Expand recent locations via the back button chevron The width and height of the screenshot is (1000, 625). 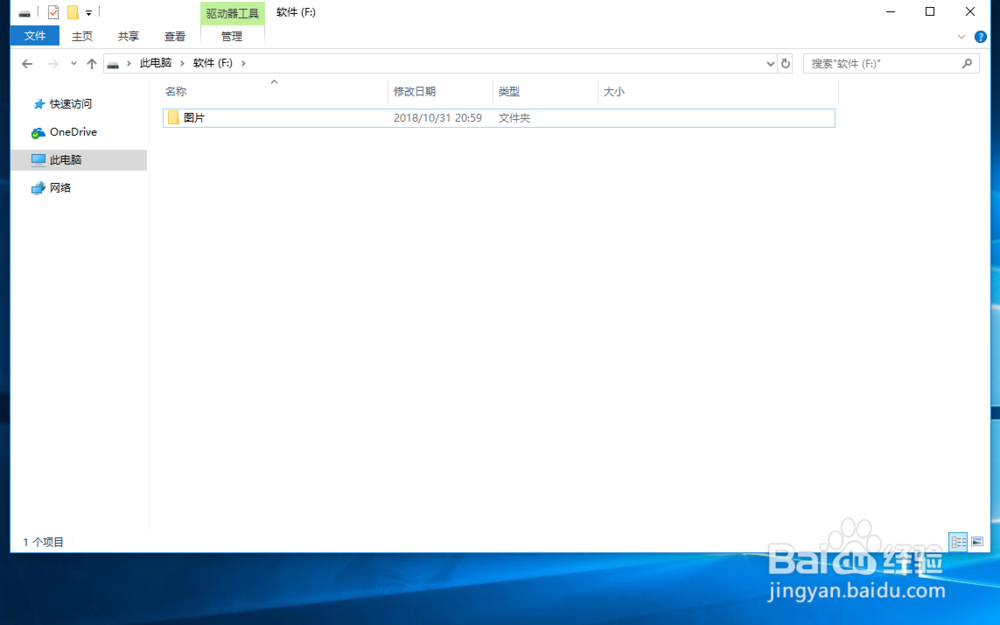tap(72, 63)
